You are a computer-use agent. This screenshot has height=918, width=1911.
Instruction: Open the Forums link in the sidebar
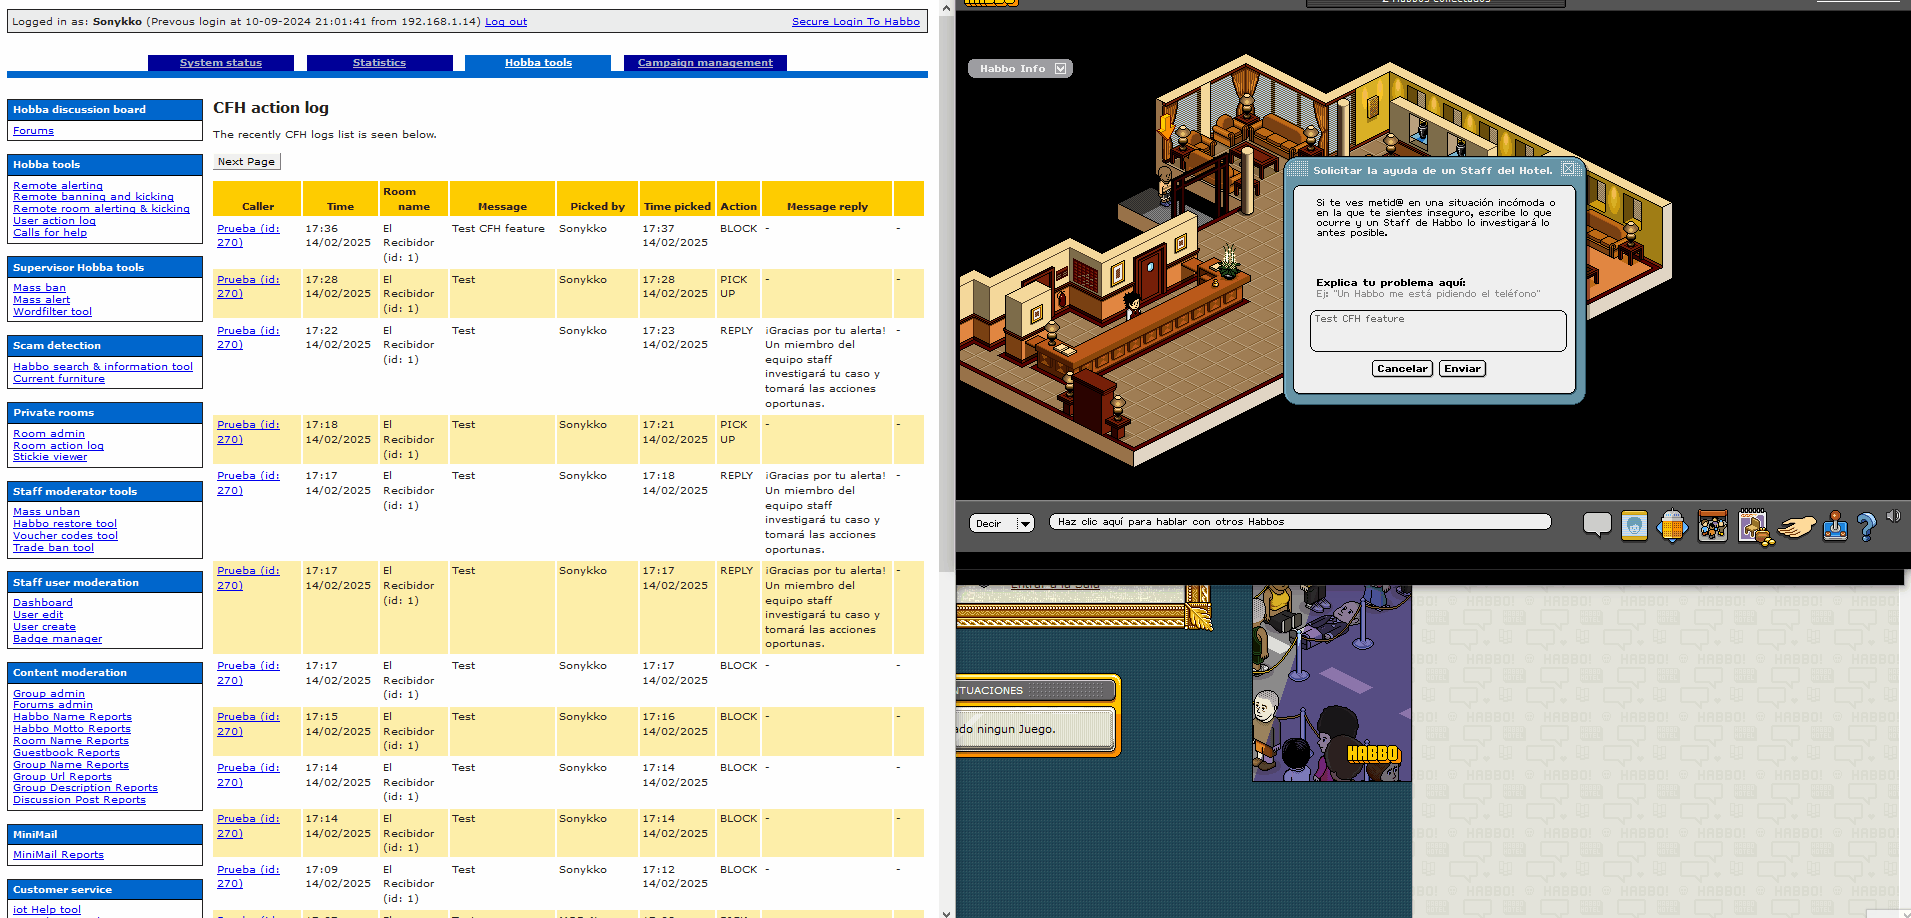click(x=33, y=131)
